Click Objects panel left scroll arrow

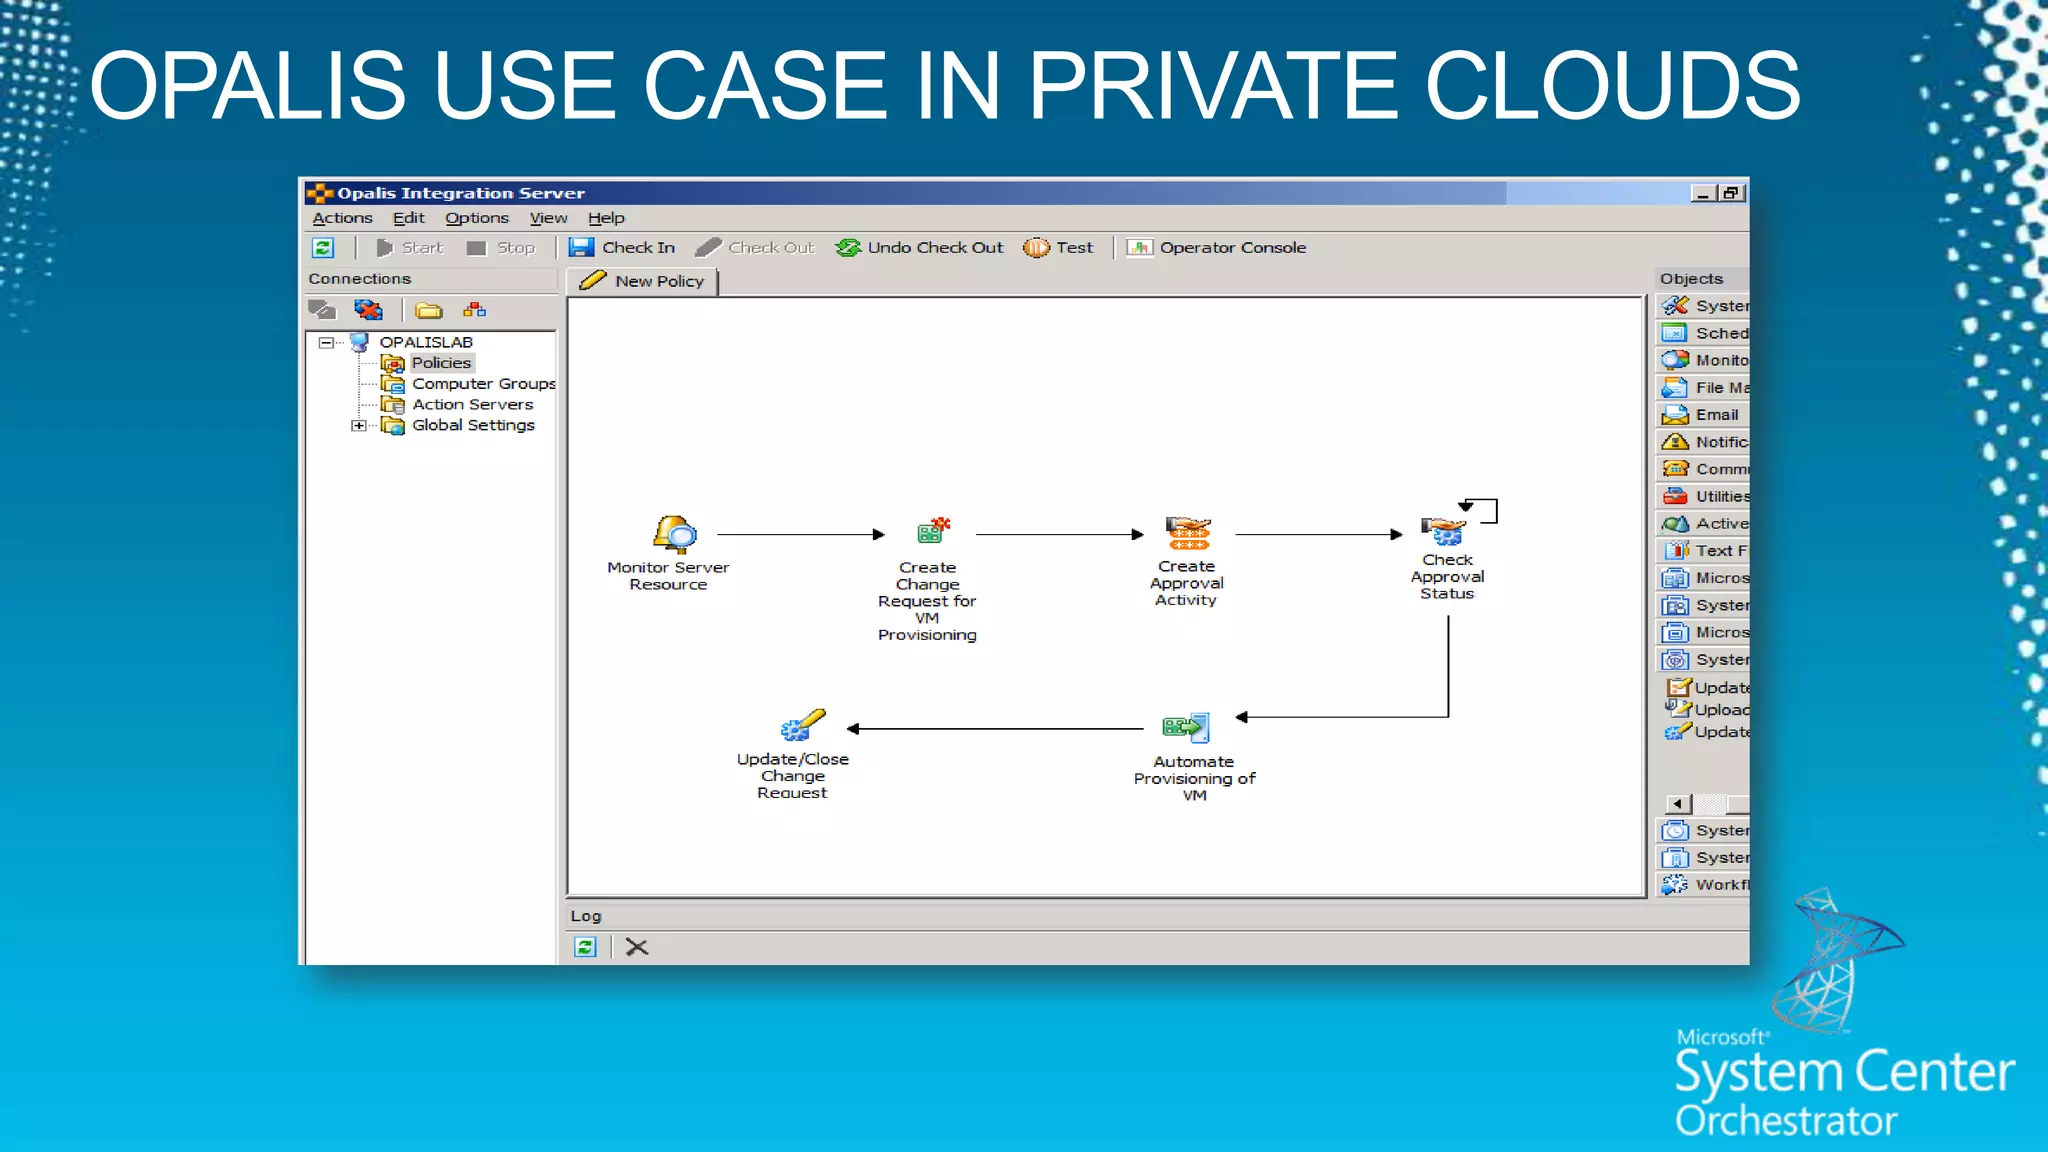(x=1679, y=804)
